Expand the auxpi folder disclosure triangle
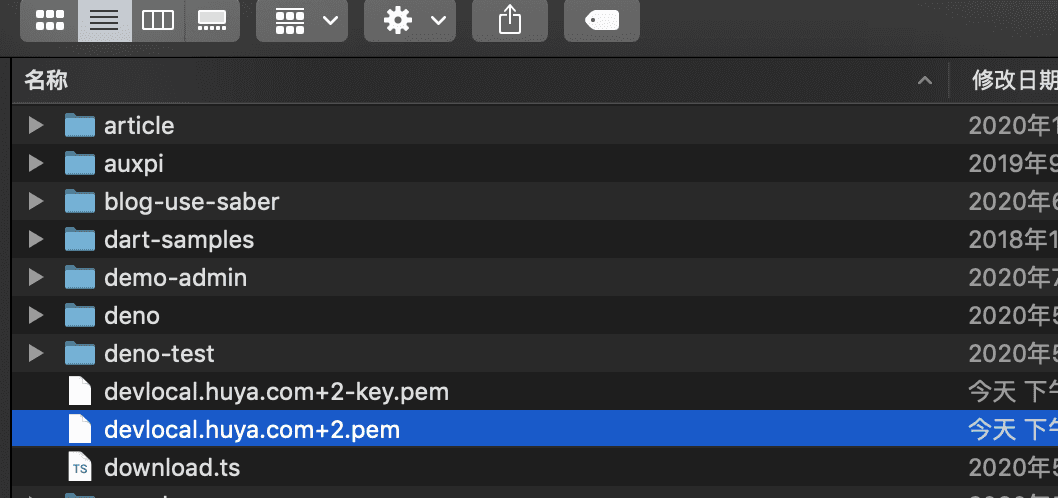 (x=36, y=164)
